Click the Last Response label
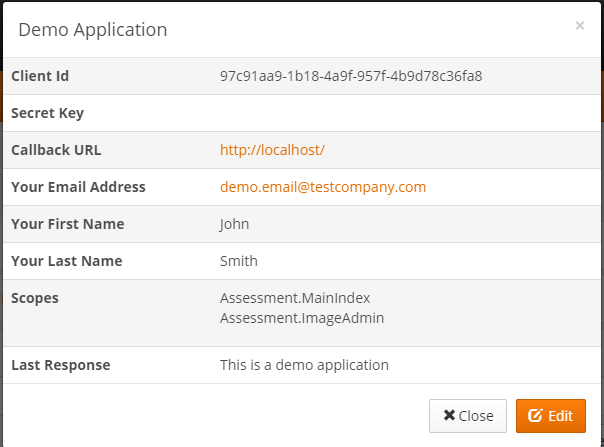The width and height of the screenshot is (604, 447). (61, 365)
